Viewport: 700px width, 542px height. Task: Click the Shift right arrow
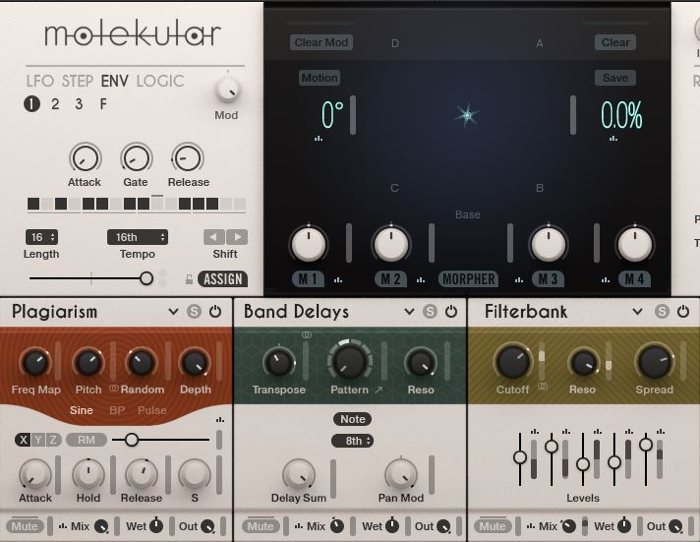[x=237, y=237]
